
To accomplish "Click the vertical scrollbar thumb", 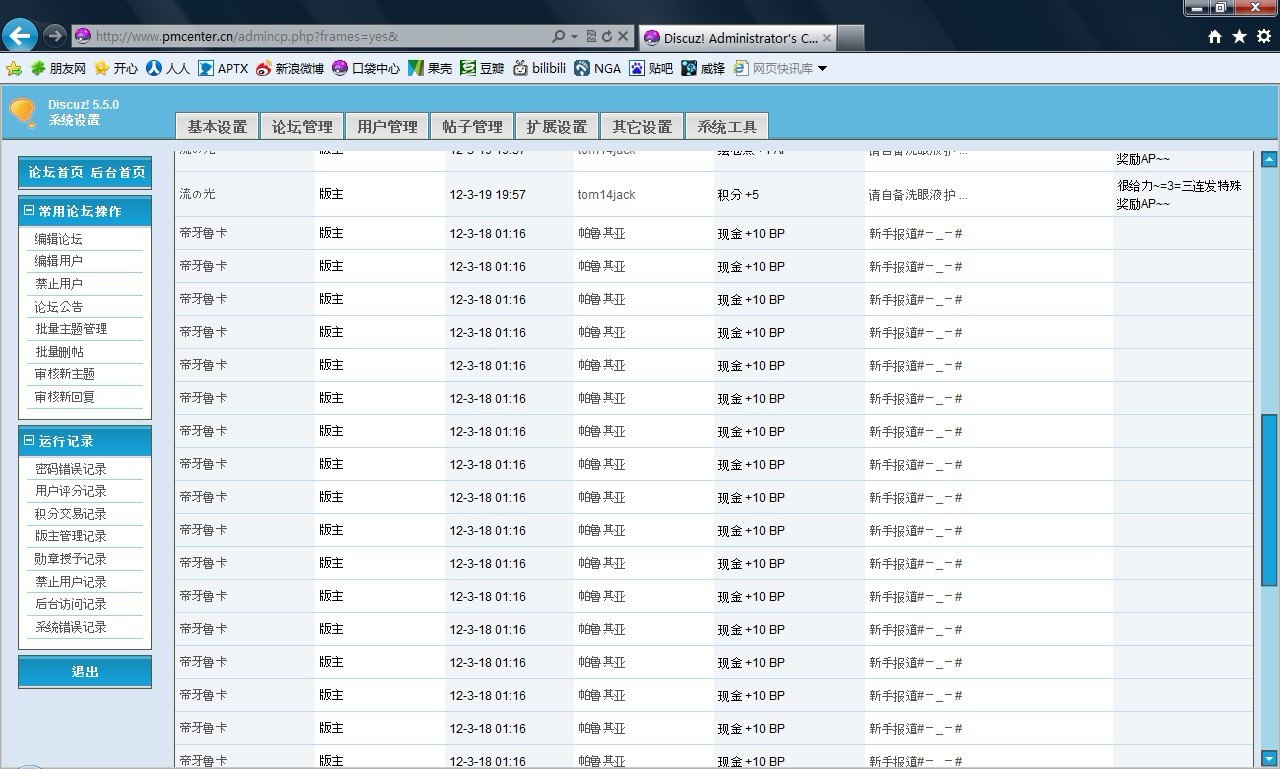I will 1269,499.
